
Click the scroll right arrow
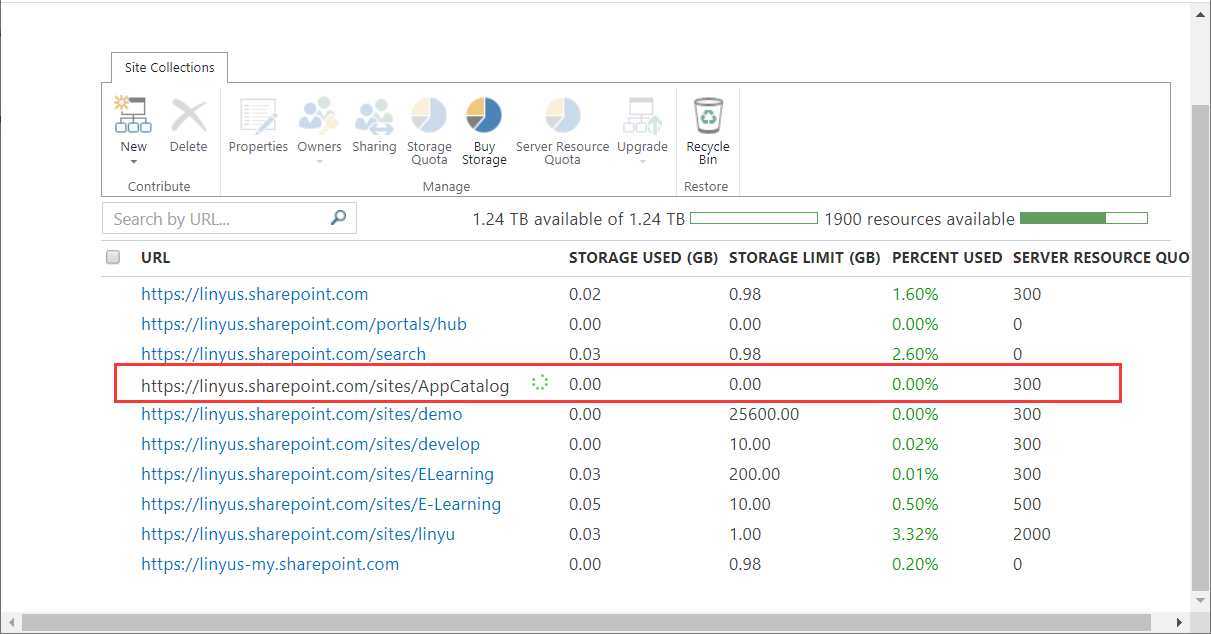(1180, 623)
